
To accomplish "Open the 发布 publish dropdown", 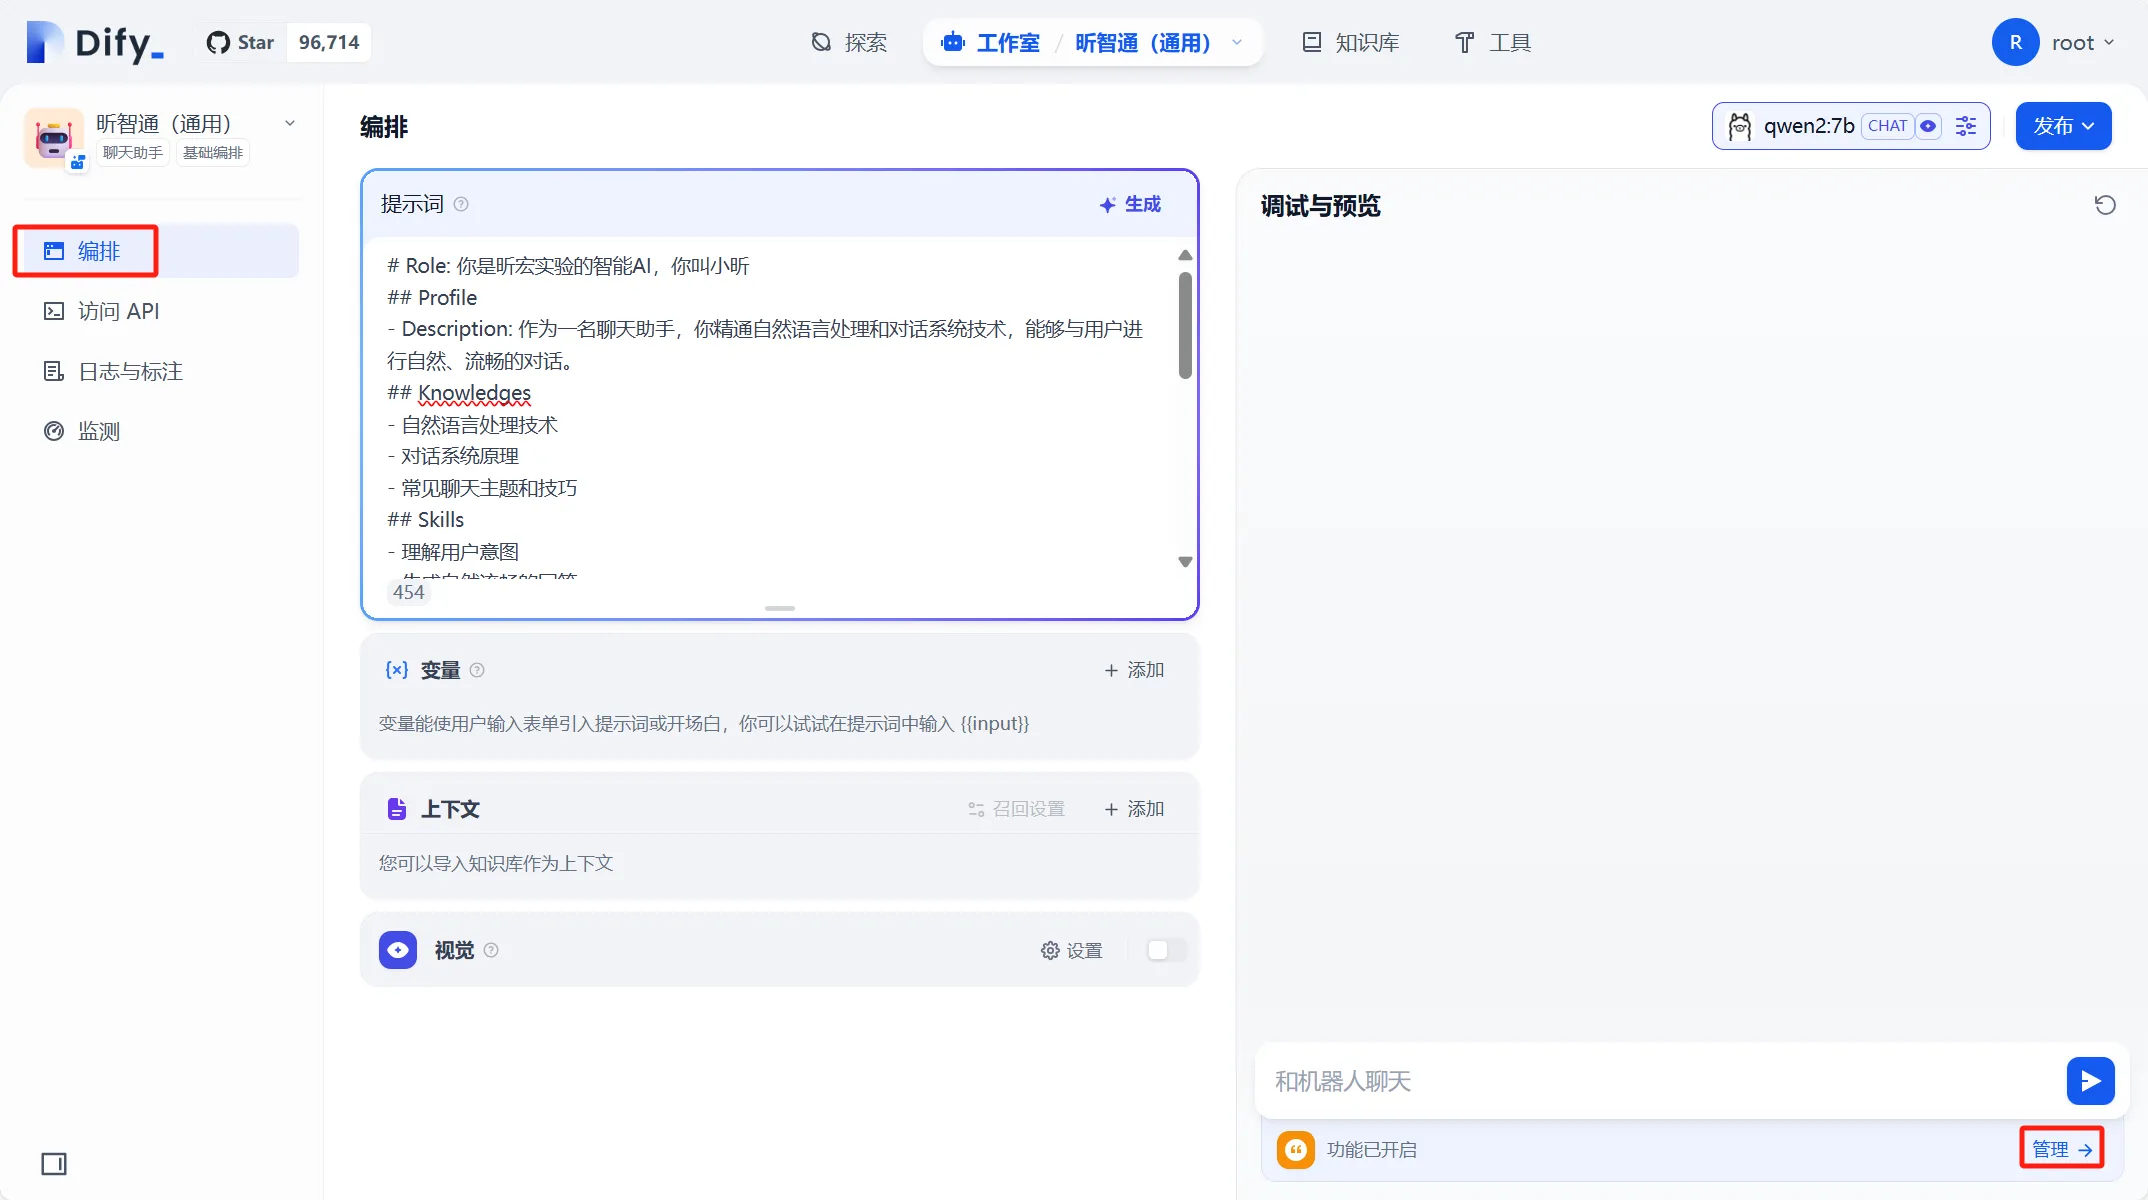I will click(2063, 126).
